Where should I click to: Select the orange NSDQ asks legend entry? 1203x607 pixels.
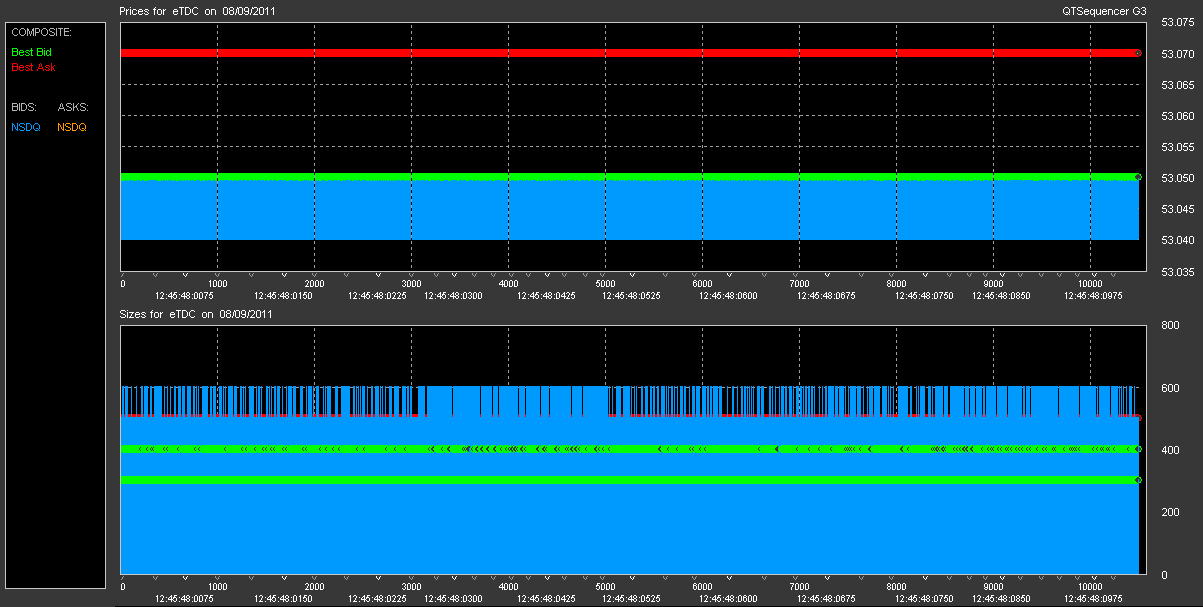point(72,127)
